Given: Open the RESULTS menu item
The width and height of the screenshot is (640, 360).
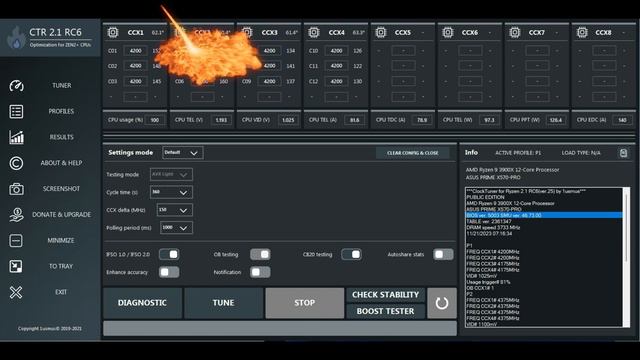Looking at the screenshot, I should [62, 137].
